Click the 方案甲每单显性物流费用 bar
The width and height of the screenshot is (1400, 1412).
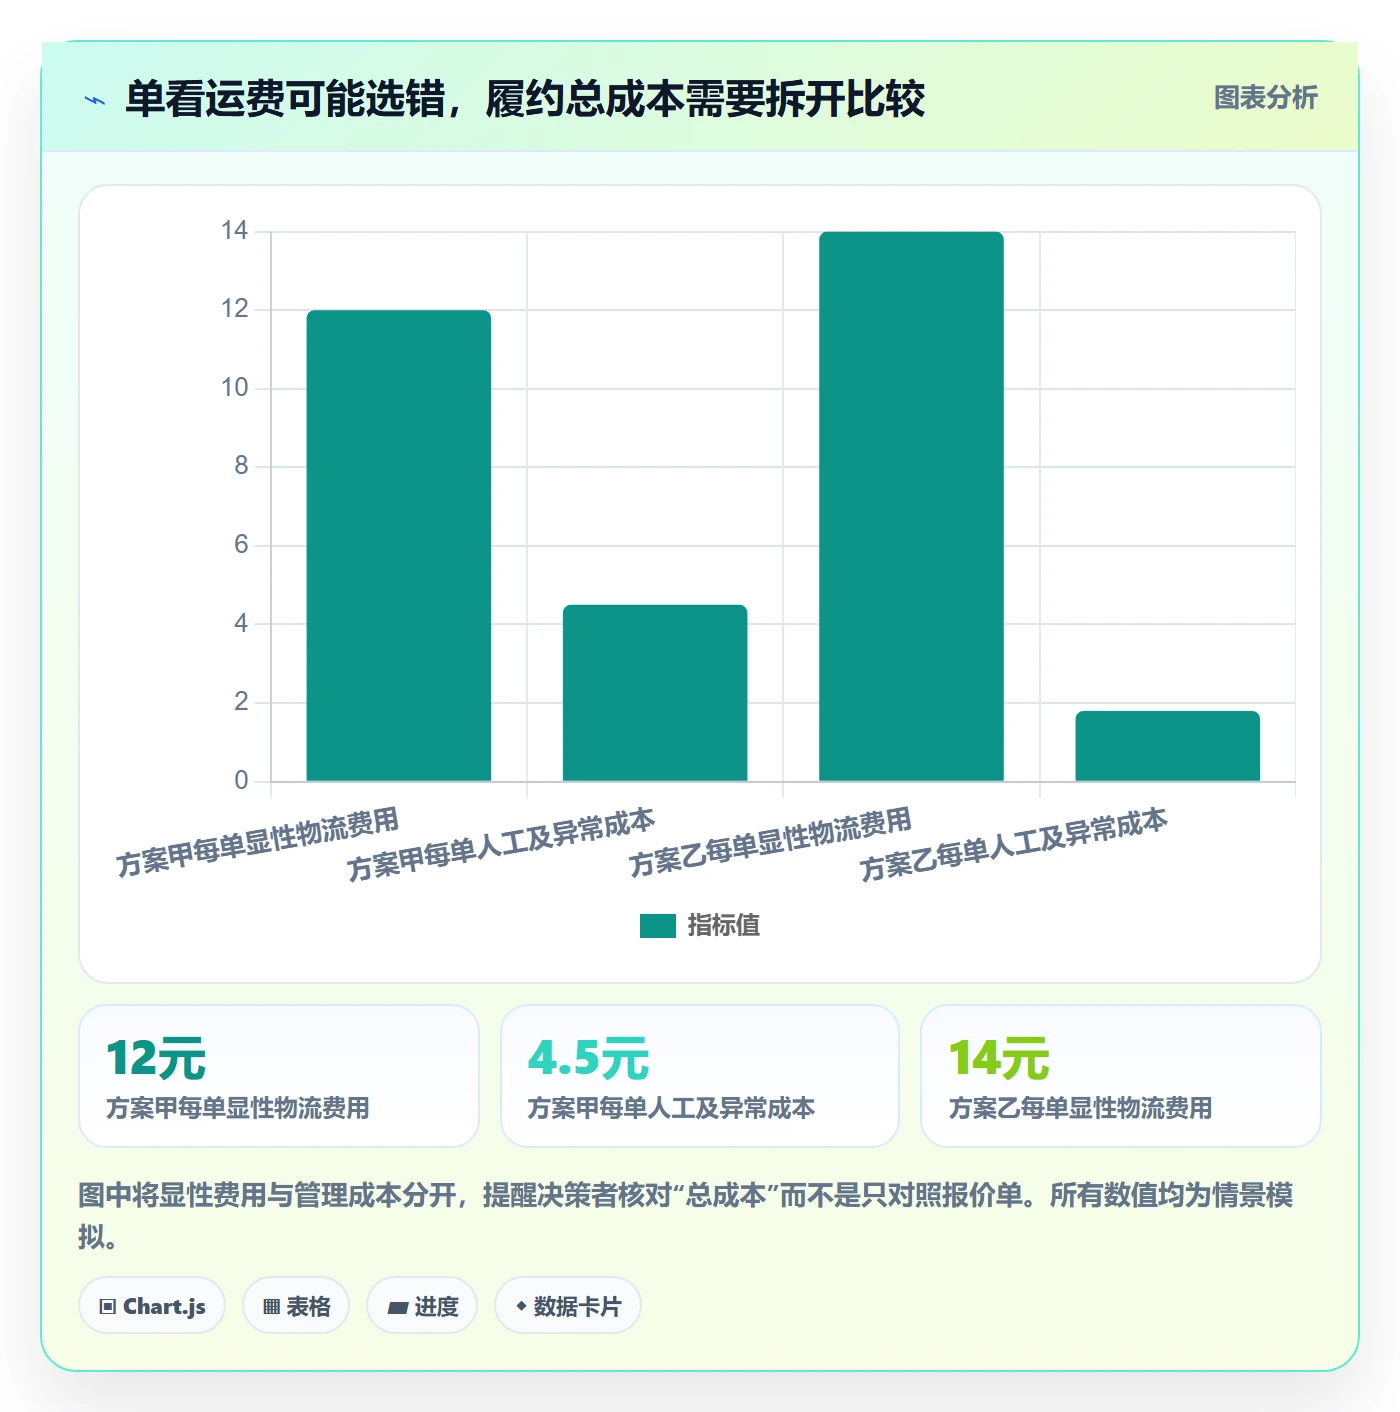click(x=398, y=545)
